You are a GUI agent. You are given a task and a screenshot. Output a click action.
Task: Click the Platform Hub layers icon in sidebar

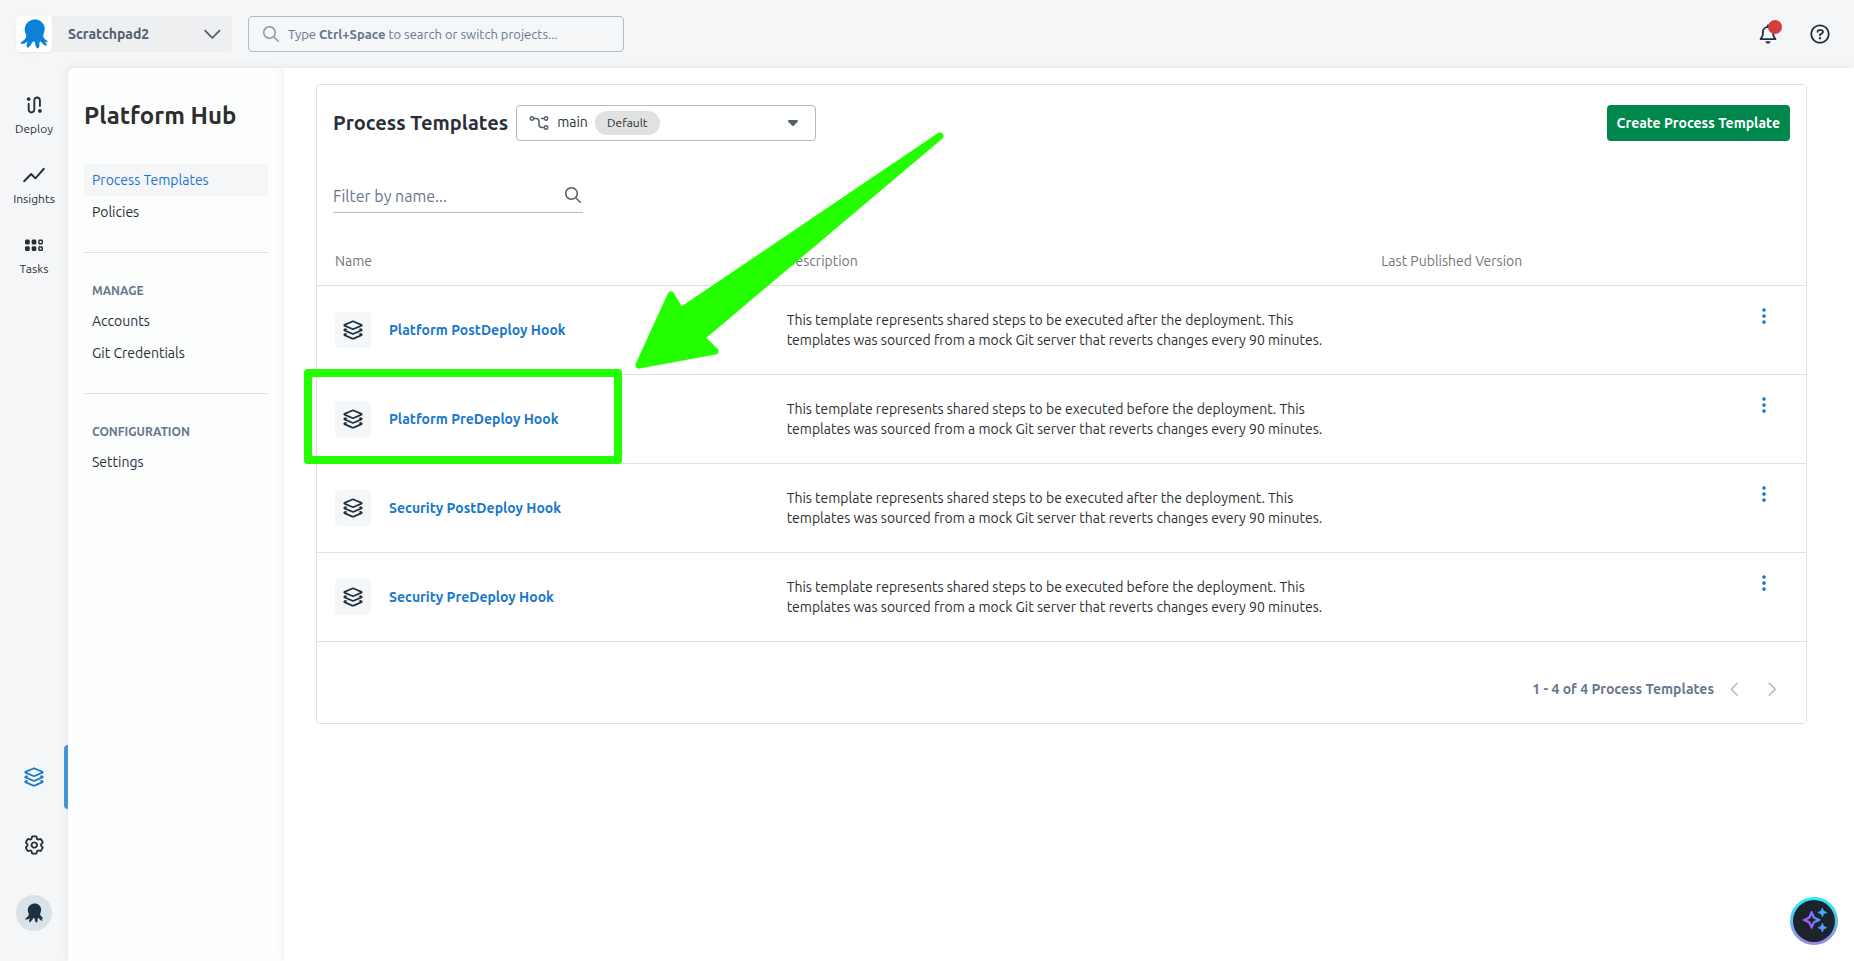coord(34,776)
